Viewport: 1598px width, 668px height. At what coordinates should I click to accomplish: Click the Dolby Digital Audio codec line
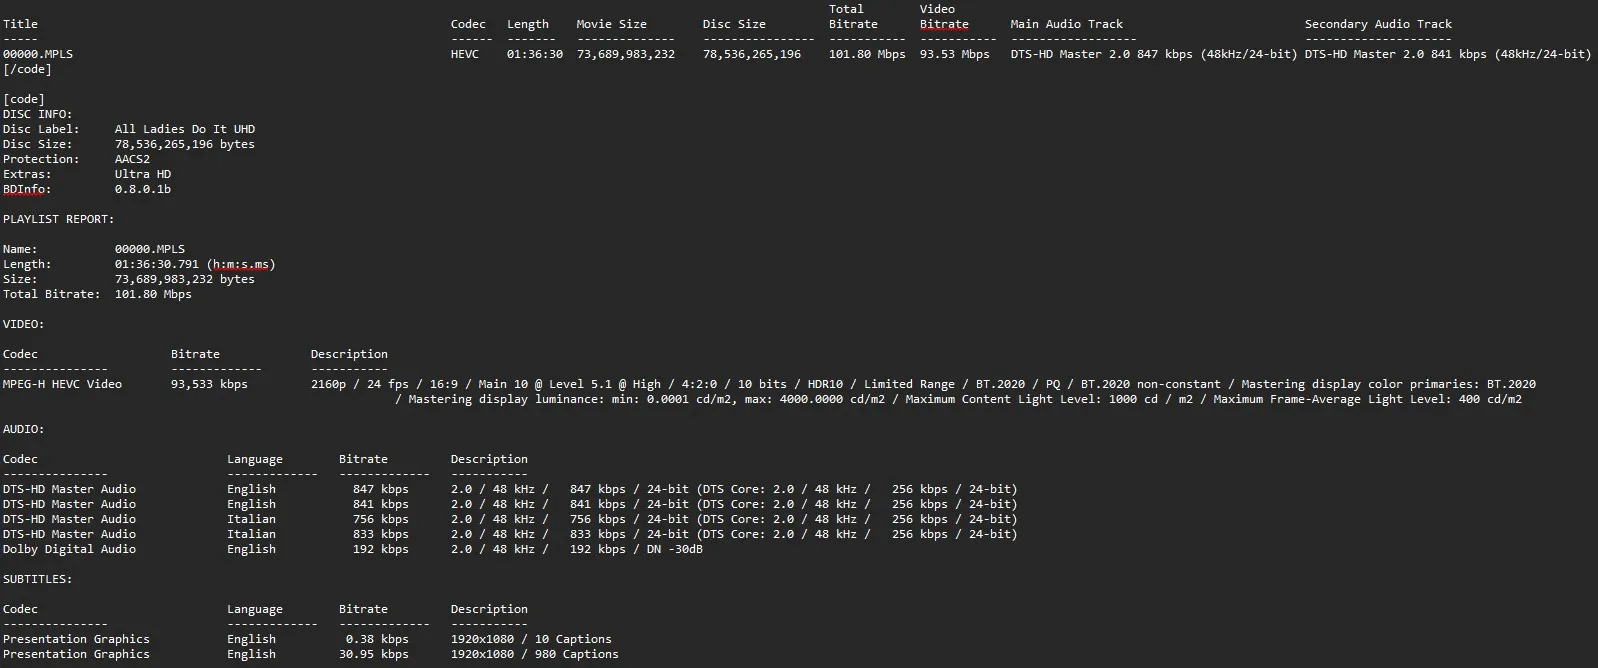coord(69,549)
